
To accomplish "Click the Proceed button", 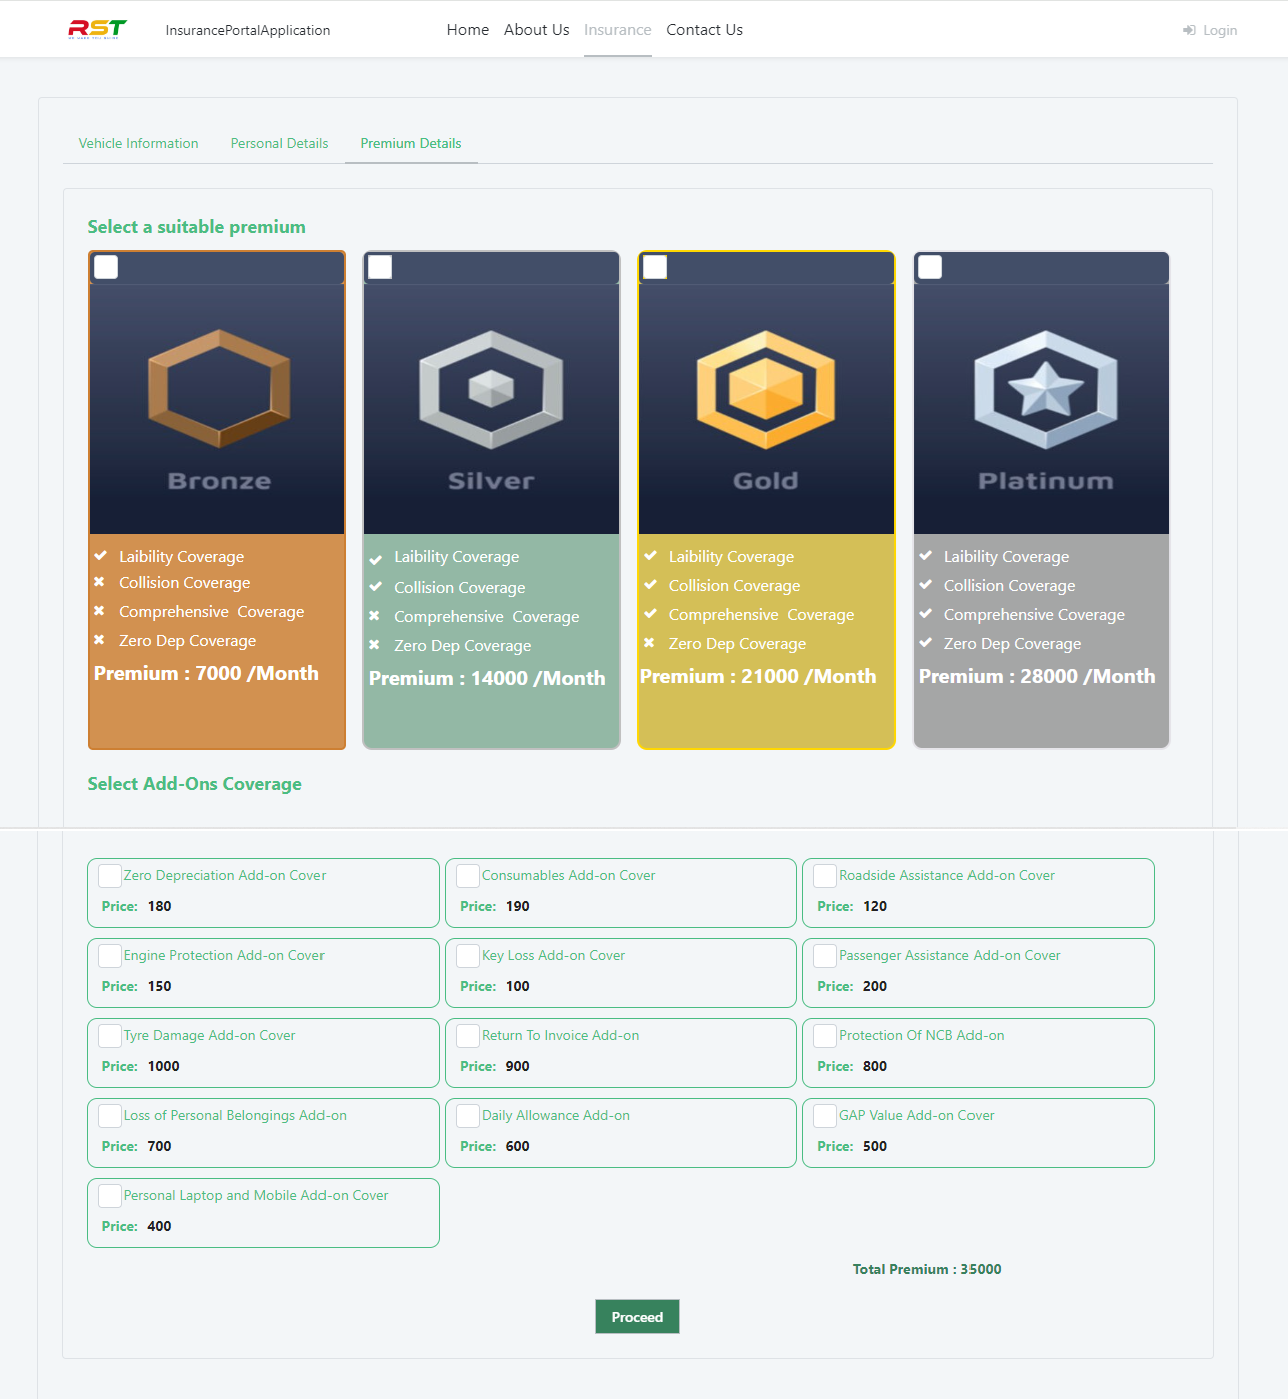I will (x=637, y=1317).
